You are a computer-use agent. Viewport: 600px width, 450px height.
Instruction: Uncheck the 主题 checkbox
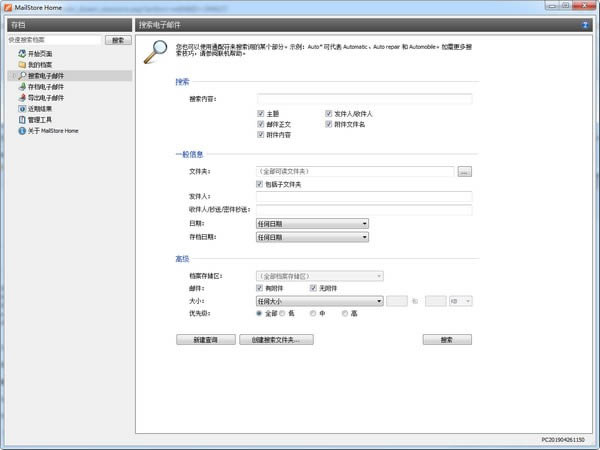pyautogui.click(x=261, y=114)
